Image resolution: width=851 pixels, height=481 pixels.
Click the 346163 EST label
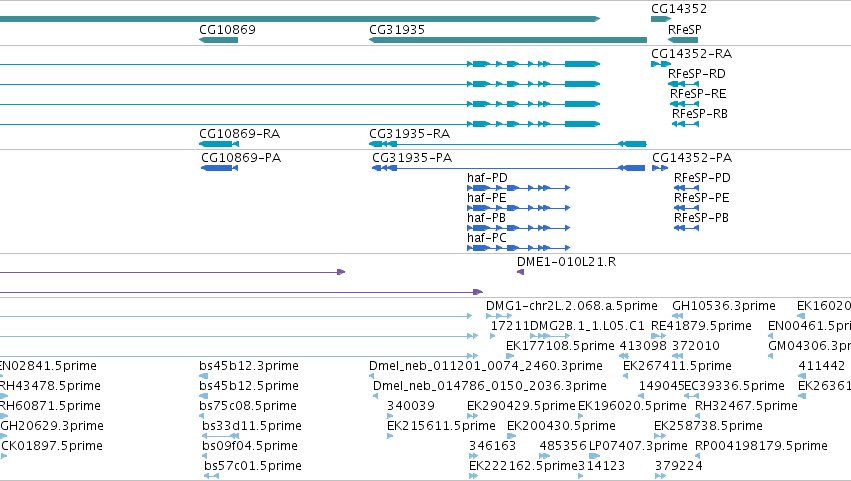[492, 447]
